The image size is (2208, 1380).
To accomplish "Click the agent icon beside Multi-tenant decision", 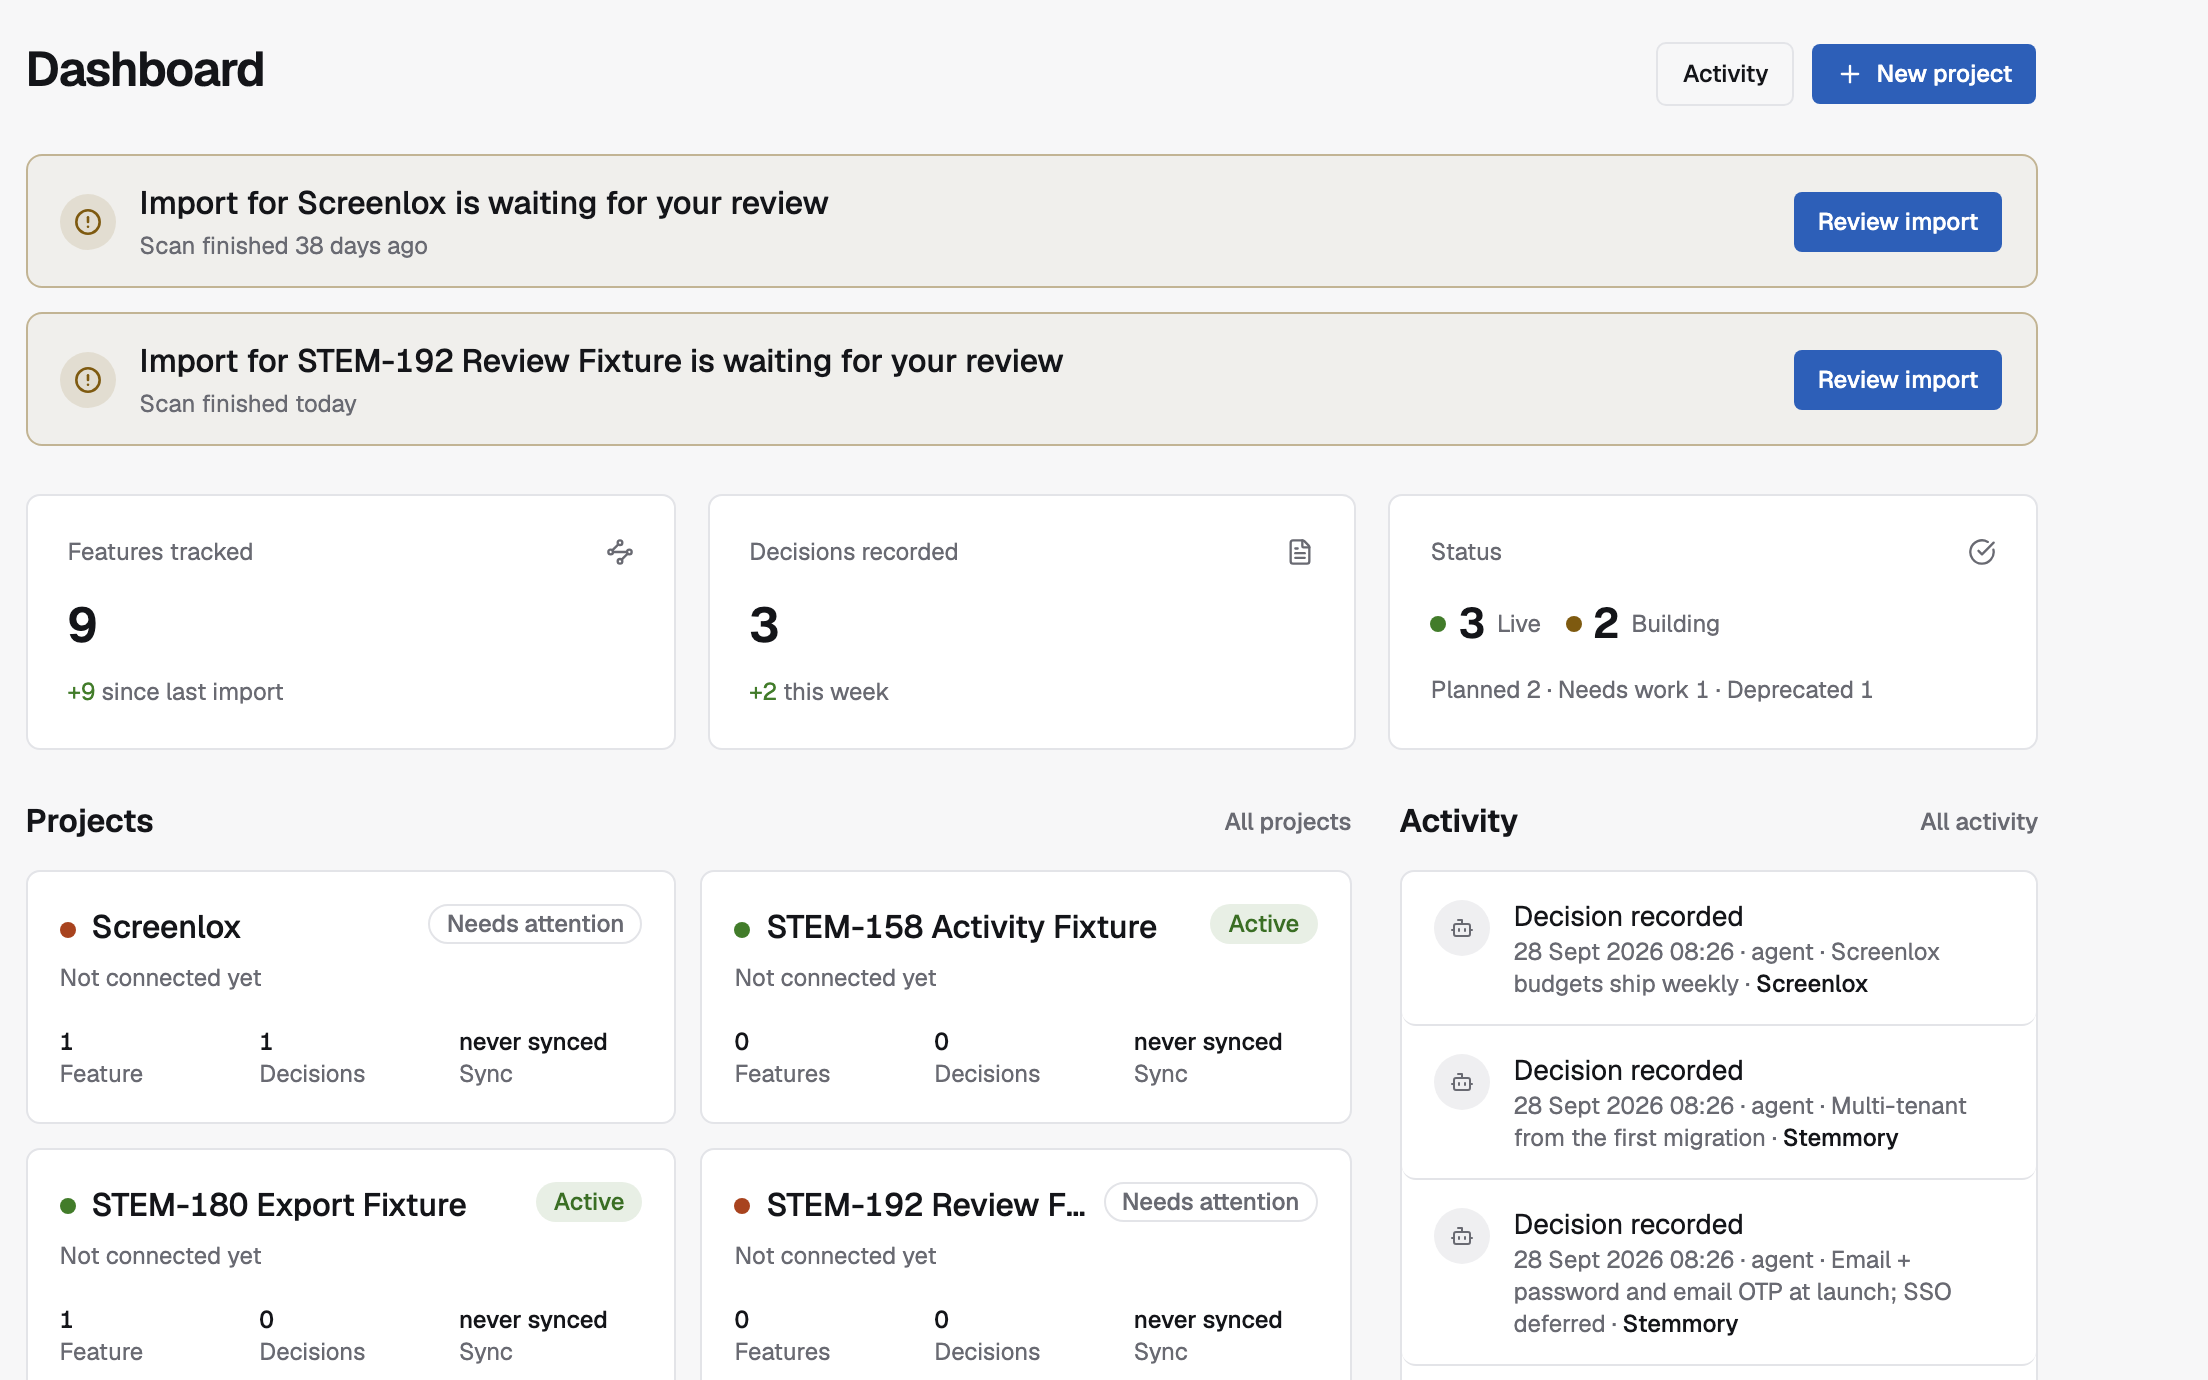I will coord(1462,1082).
